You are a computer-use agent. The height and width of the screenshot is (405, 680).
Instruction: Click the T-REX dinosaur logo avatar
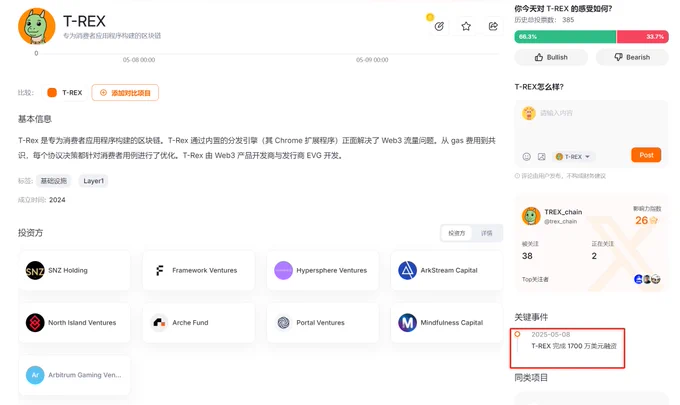tap(36, 26)
